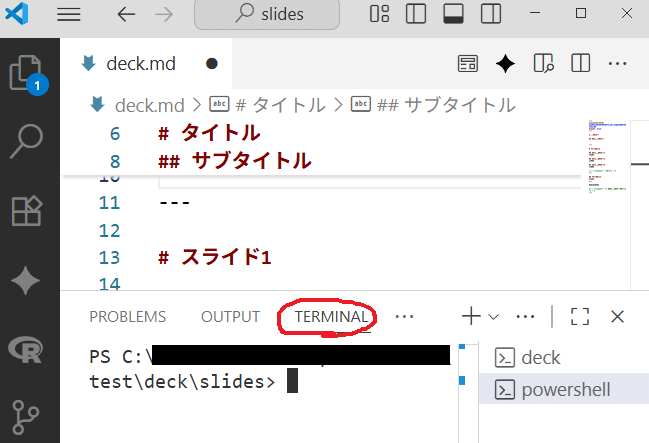Click the '# スライド1' heading text
Viewport: 649px width, 443px height.
coord(215,257)
